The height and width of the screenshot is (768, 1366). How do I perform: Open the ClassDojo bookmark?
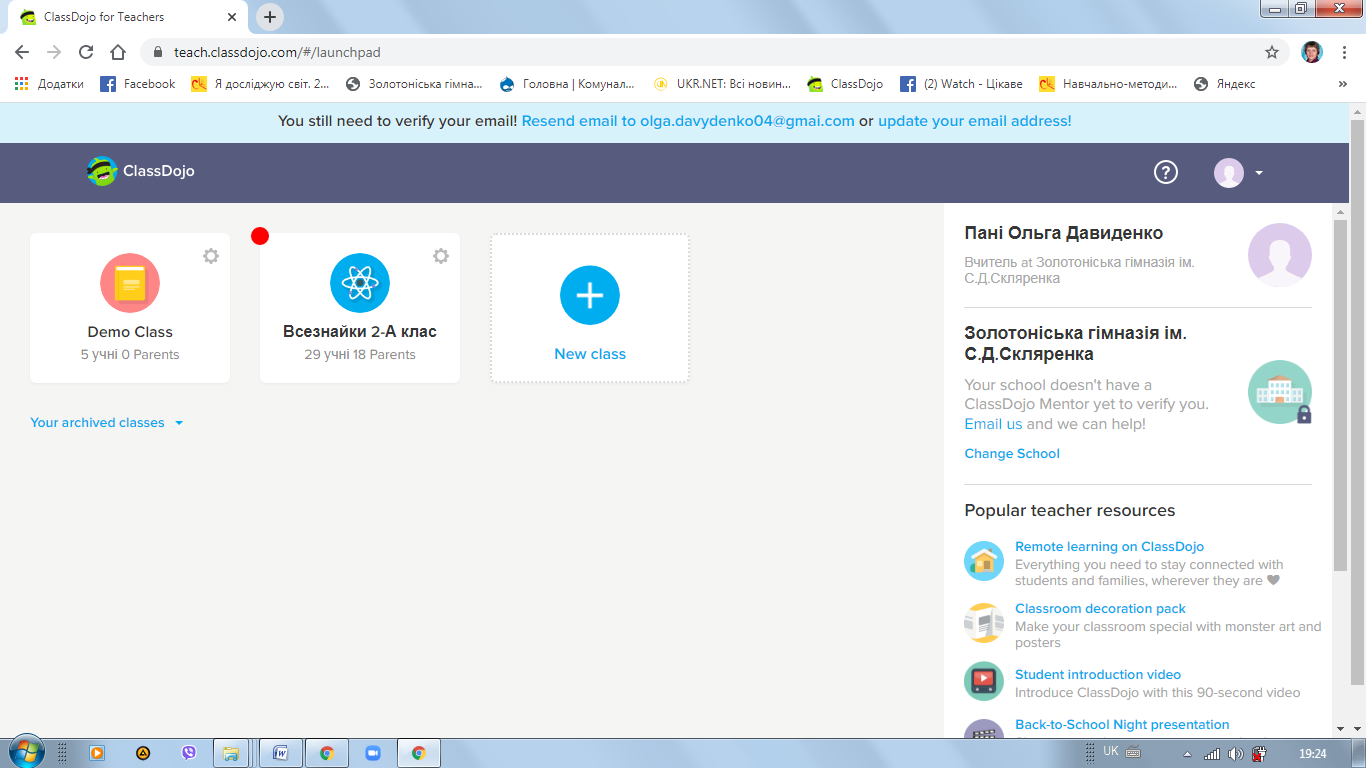(x=845, y=84)
